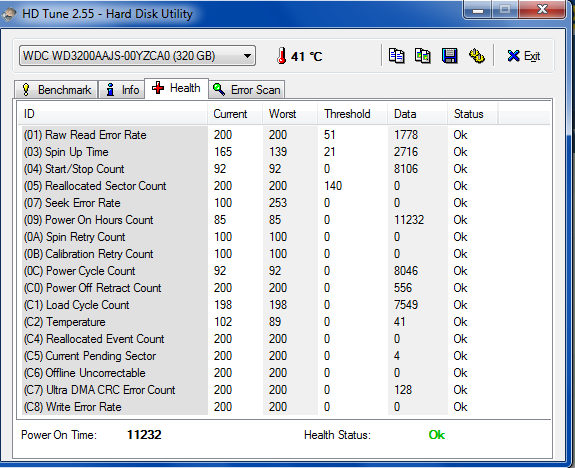The width and height of the screenshot is (575, 468).
Task: Click the Status column header
Action: [x=472, y=114]
